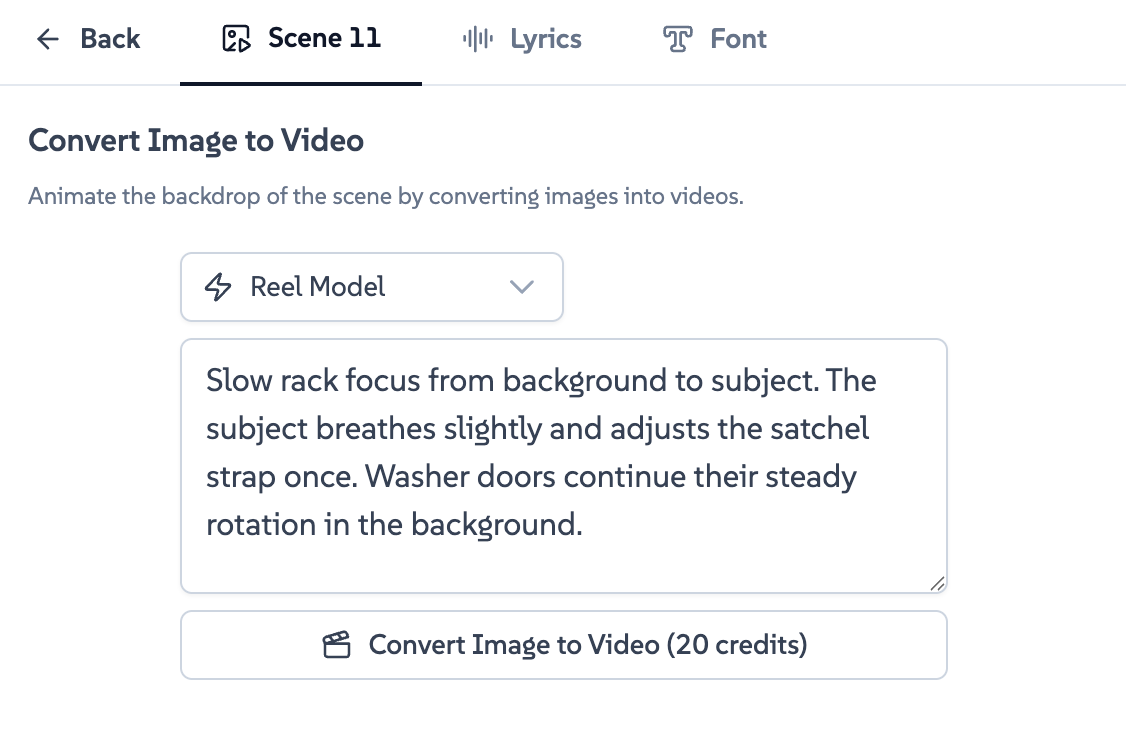Click before "Slow rack focus" in prompt
Image resolution: width=1126 pixels, height=736 pixels.
click(x=207, y=381)
